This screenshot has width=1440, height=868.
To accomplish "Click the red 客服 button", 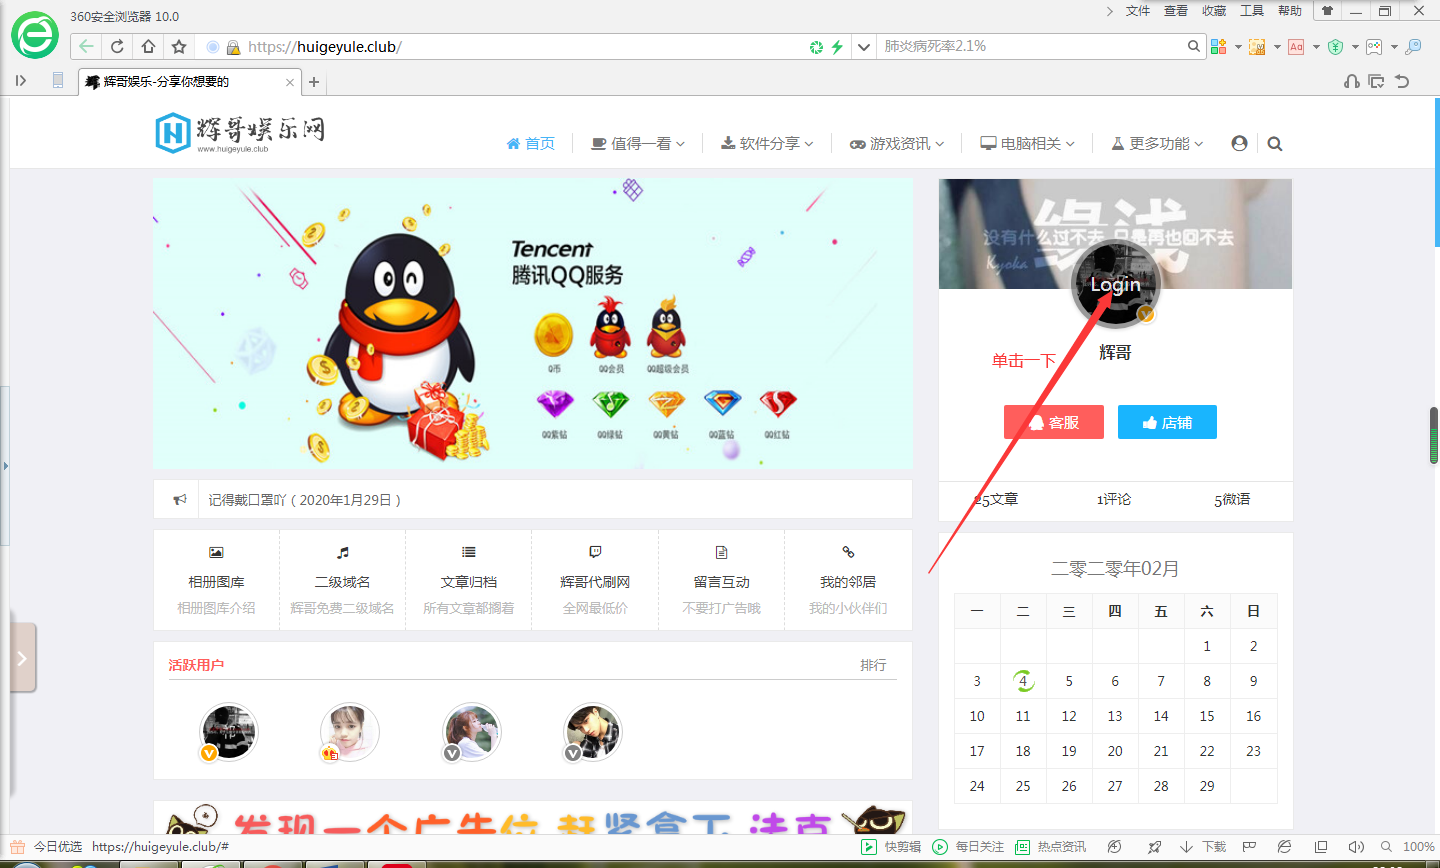I will pyautogui.click(x=1054, y=422).
